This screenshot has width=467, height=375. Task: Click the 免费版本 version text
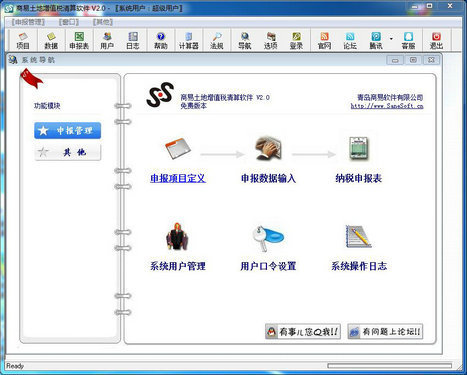[x=194, y=106]
